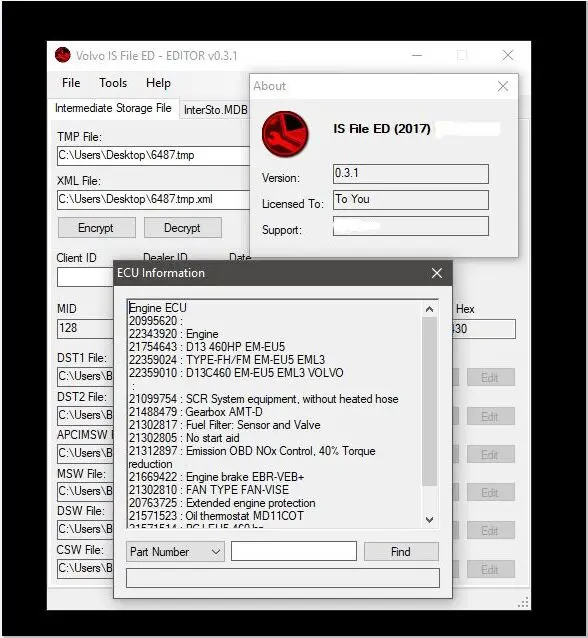
Task: Select line '21099754 : SCR System equipment'
Action: pos(263,399)
